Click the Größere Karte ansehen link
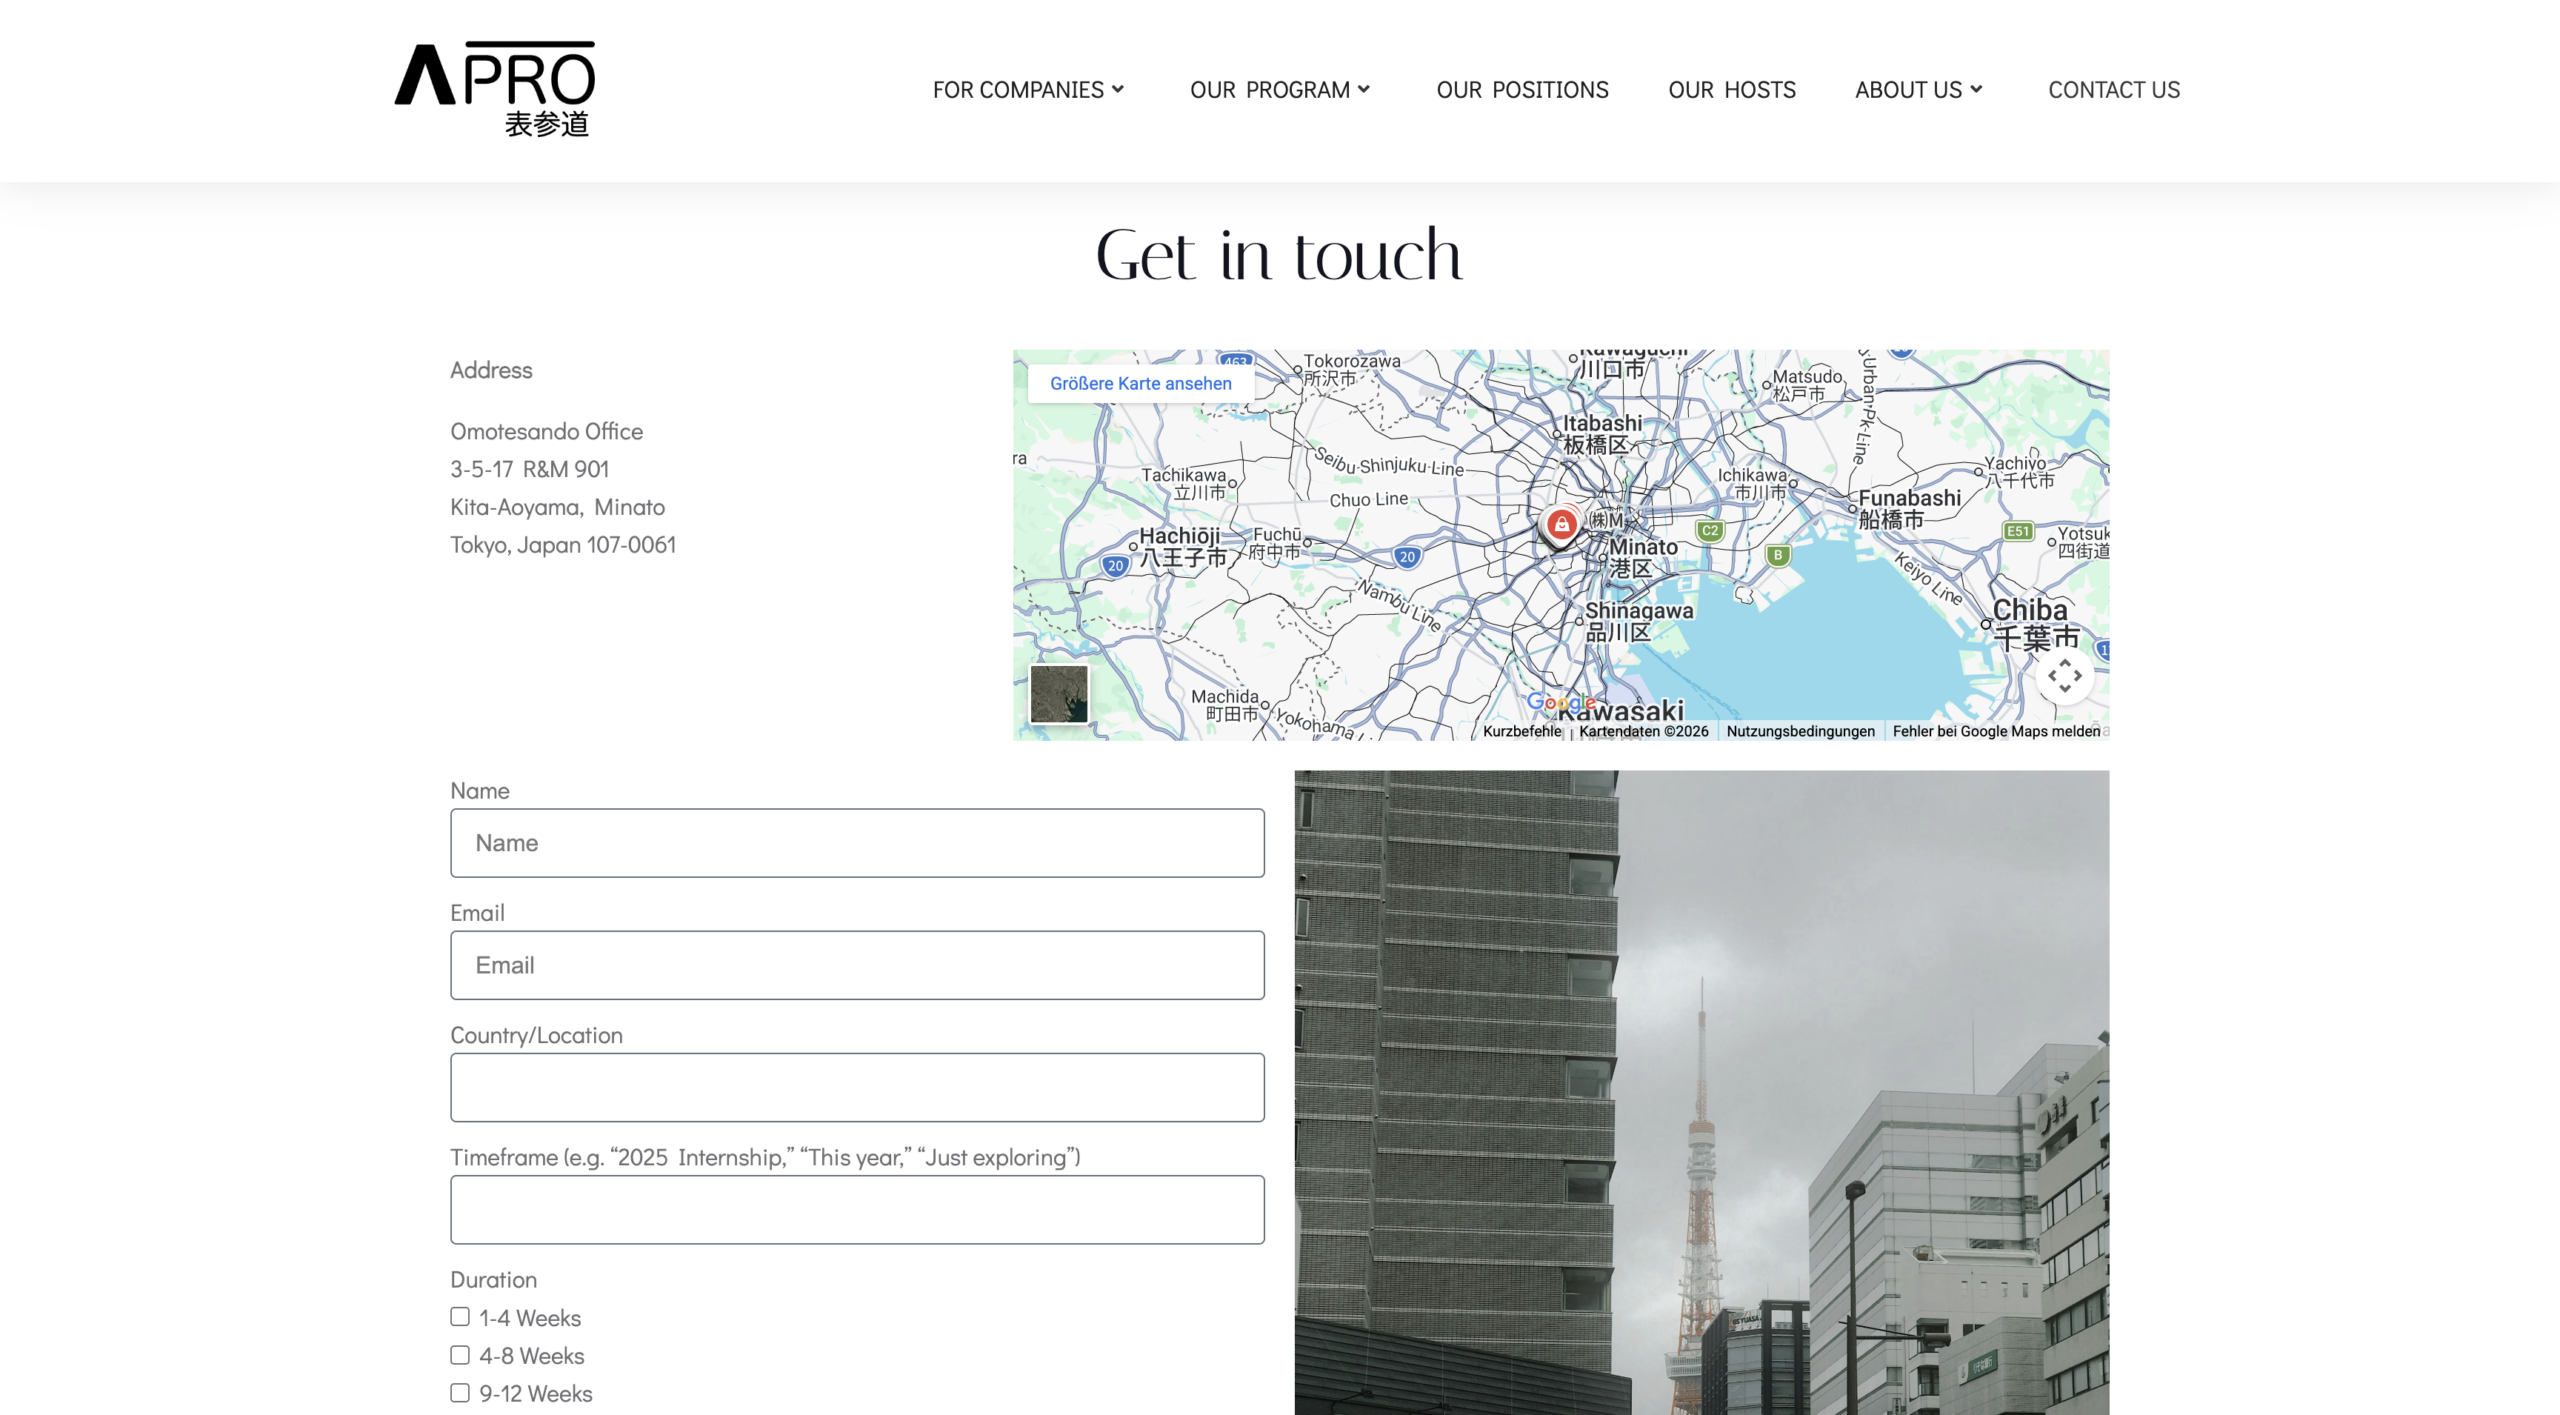 tap(1140, 383)
